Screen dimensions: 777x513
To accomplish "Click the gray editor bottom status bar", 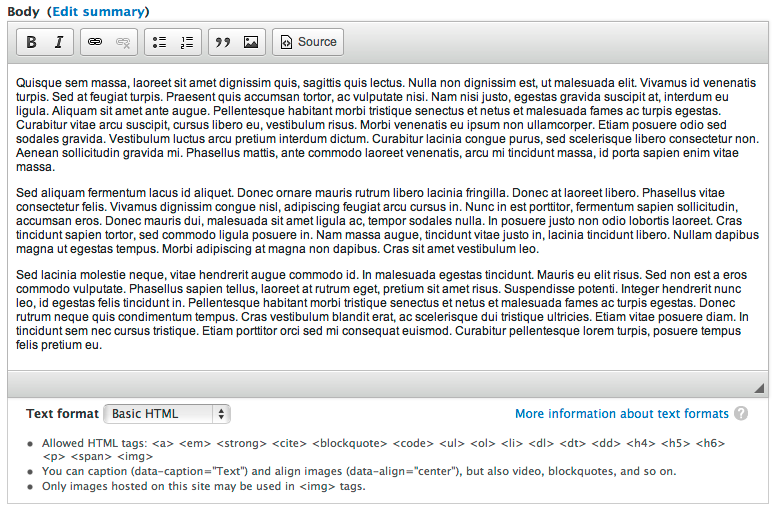I will point(380,385).
